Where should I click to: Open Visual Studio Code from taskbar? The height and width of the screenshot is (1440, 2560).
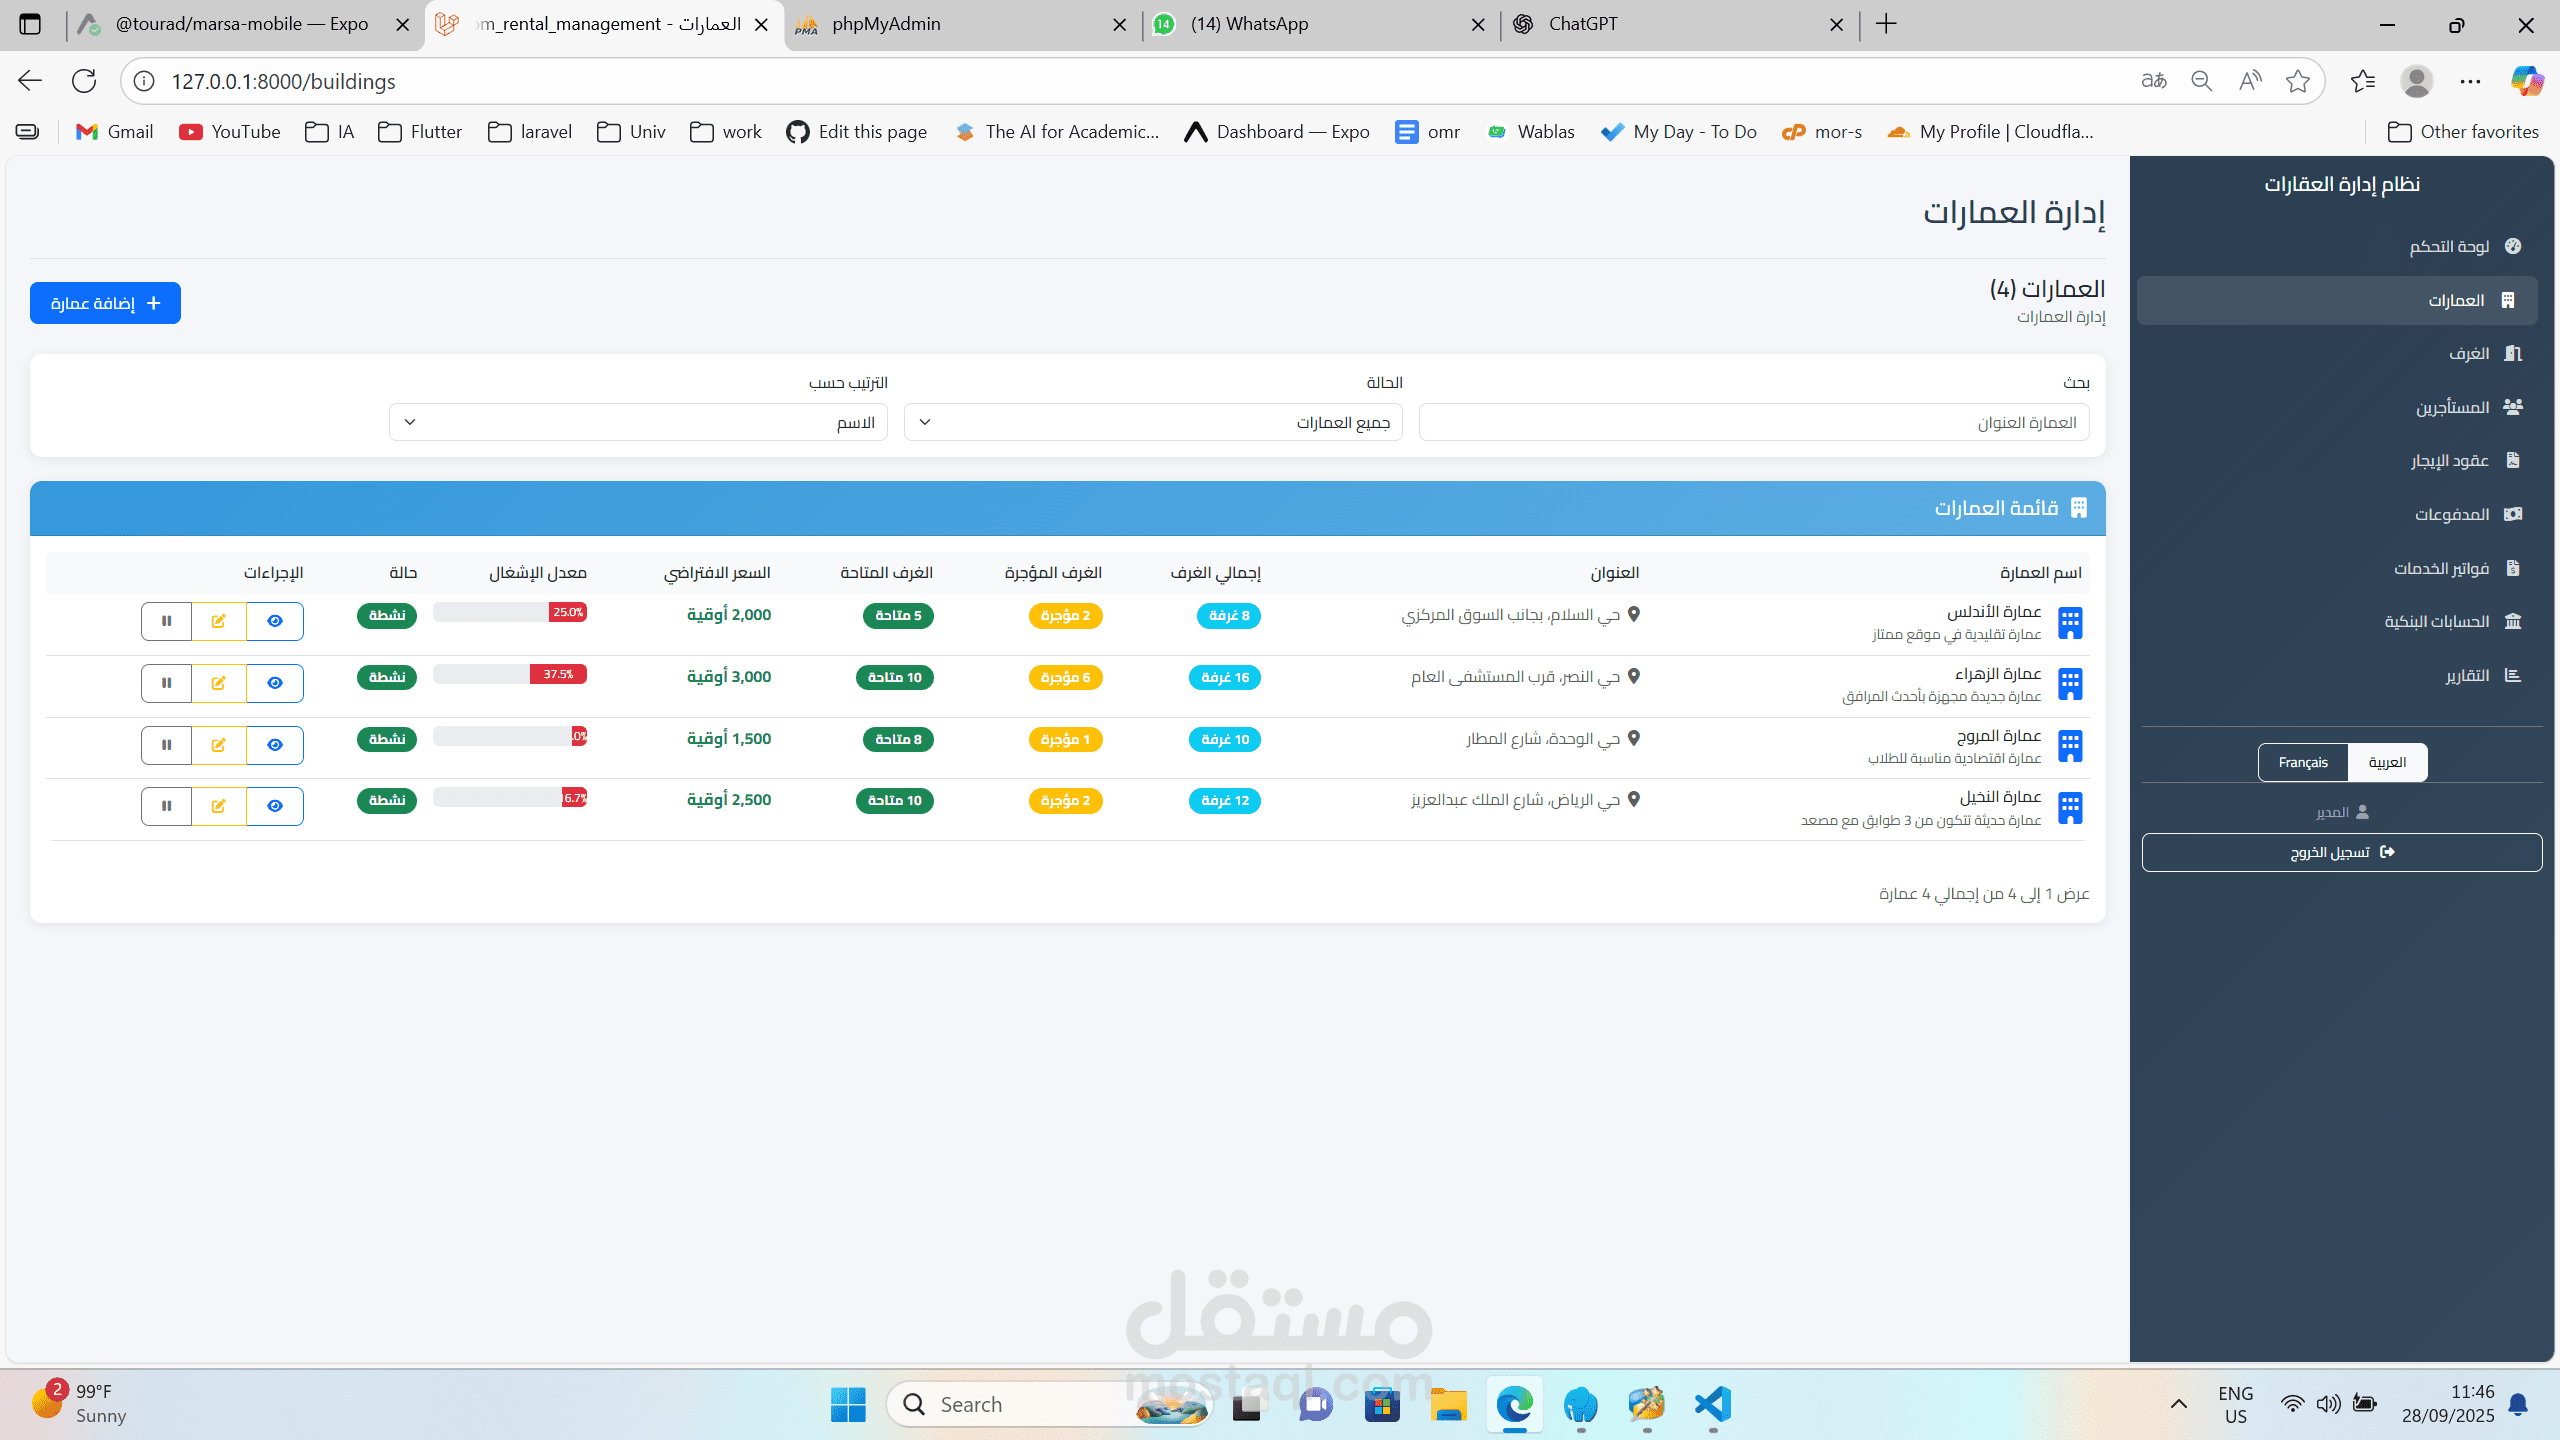[1712, 1405]
